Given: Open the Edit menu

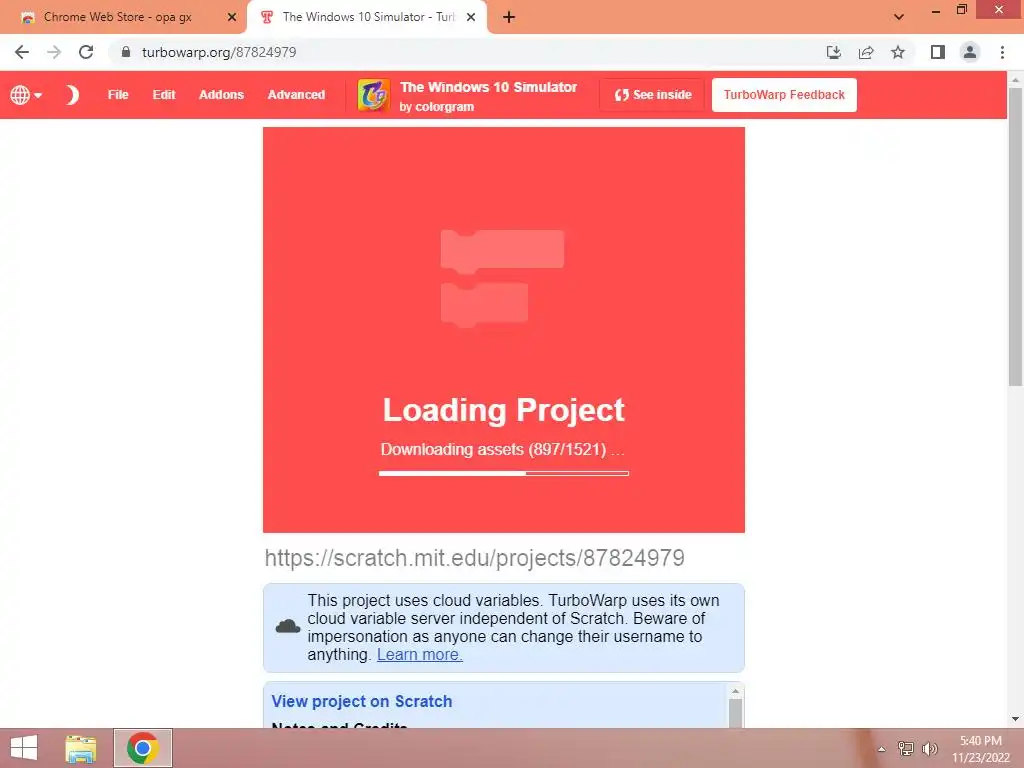Looking at the screenshot, I should click(x=164, y=95).
